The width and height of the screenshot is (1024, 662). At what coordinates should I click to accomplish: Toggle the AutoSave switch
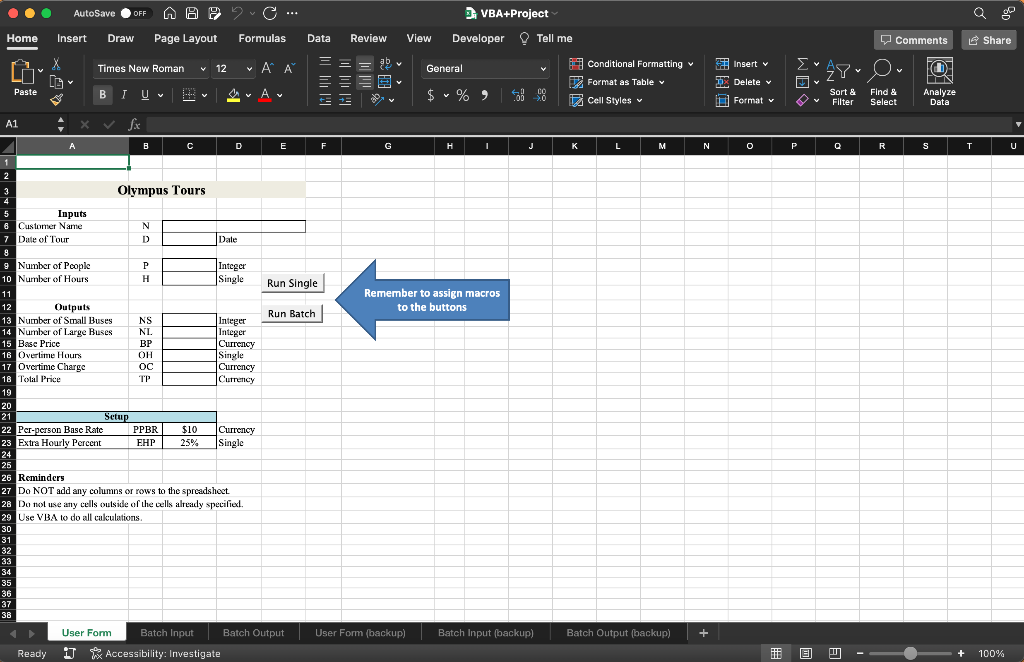click(x=135, y=14)
